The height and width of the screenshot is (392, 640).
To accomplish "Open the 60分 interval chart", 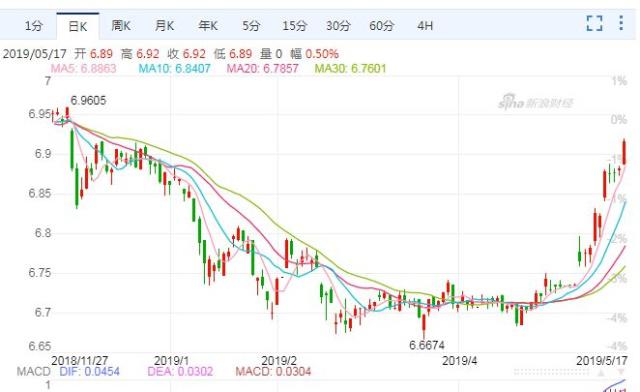I will click(382, 26).
